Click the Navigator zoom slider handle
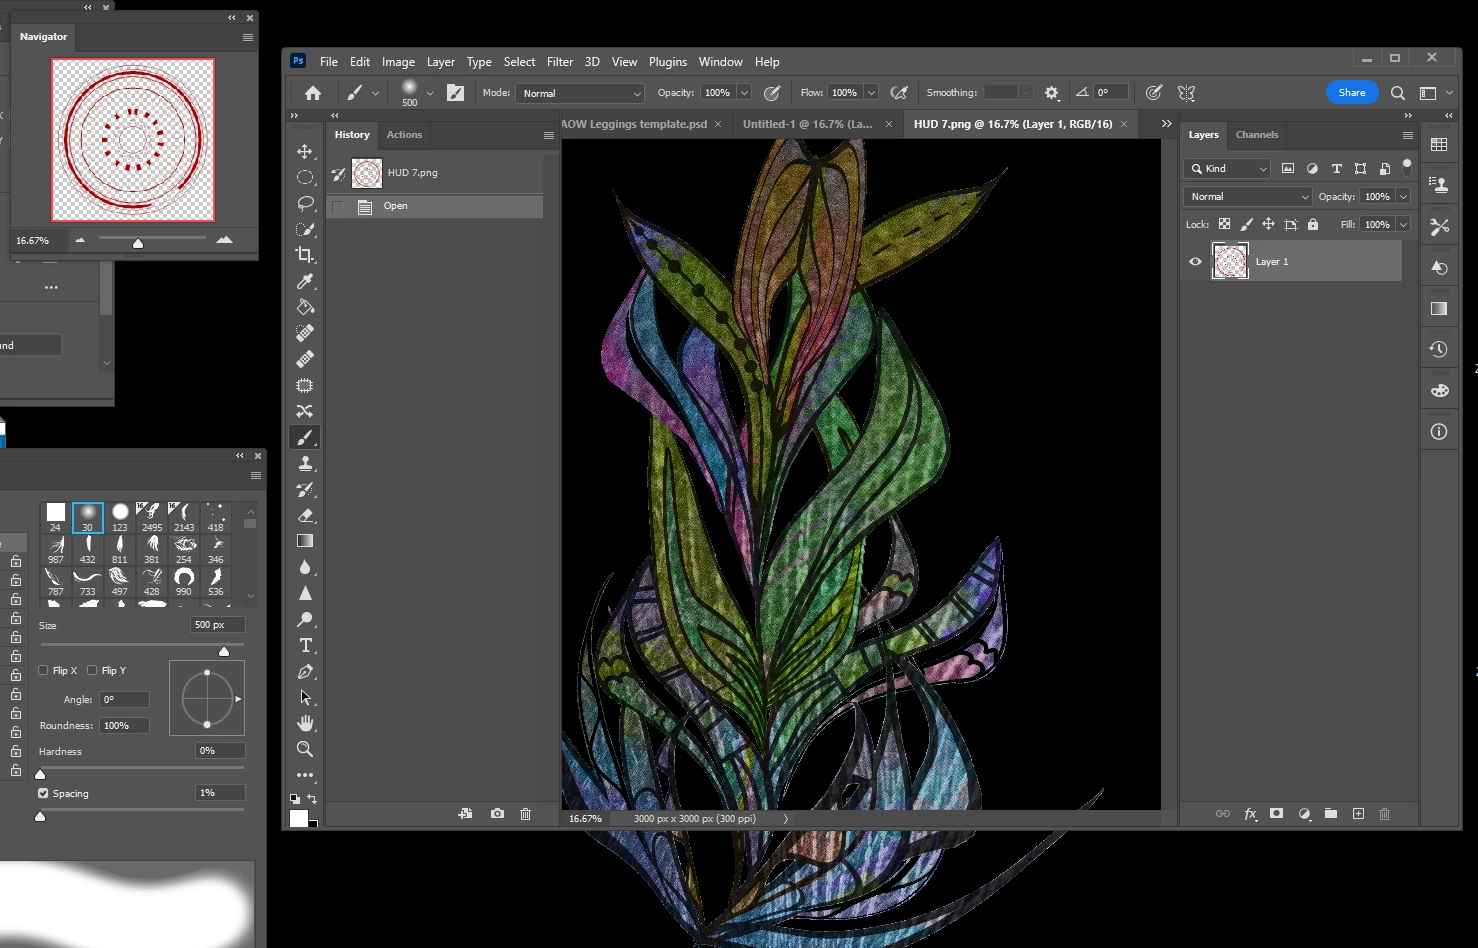The image size is (1478, 948). (x=138, y=243)
